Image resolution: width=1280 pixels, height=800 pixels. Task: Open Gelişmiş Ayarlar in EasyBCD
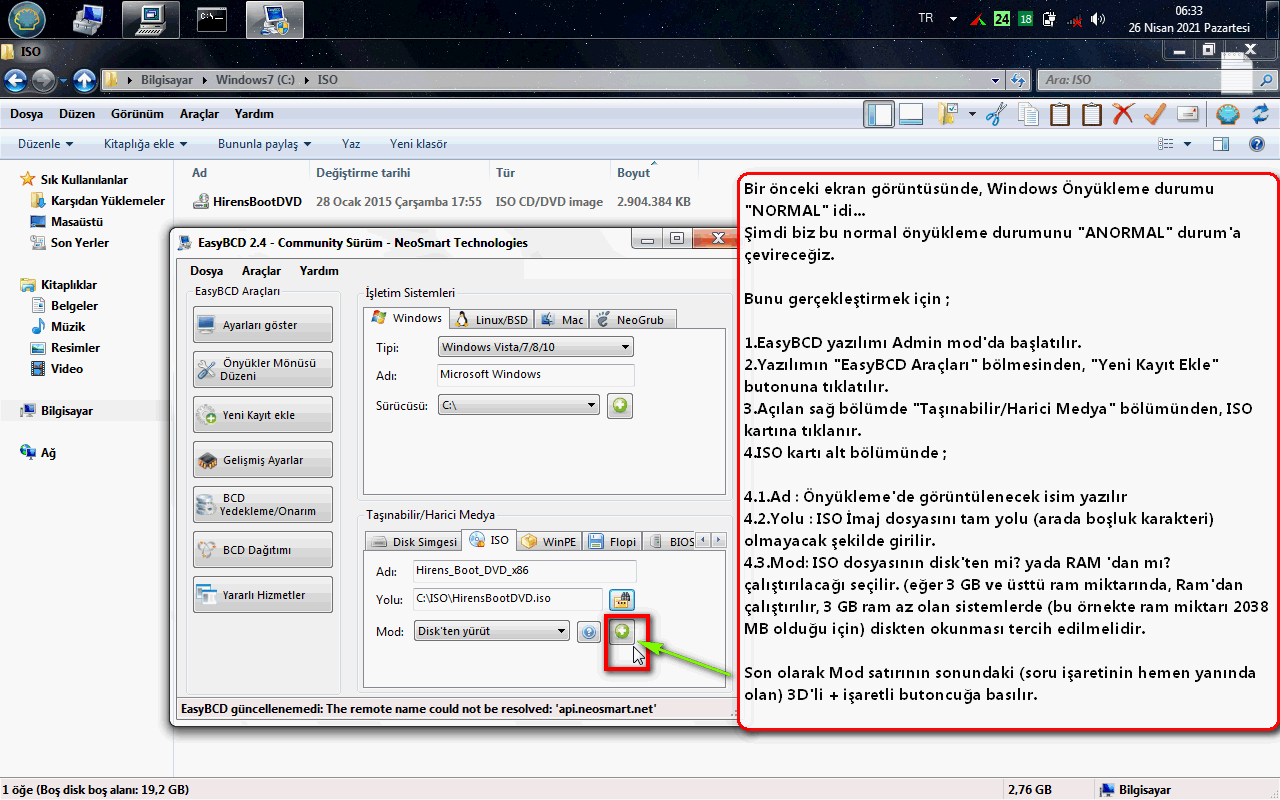tap(263, 460)
